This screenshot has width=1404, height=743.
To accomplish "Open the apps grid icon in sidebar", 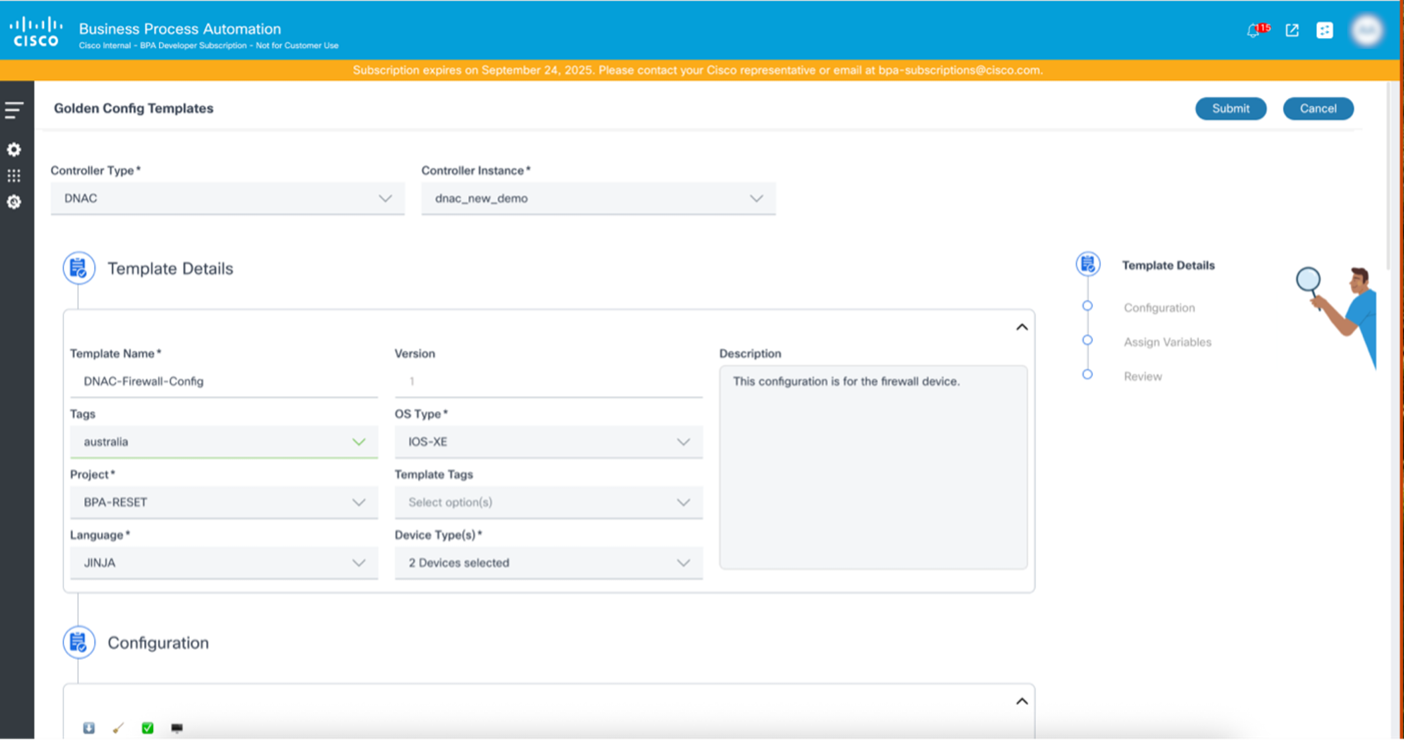I will coord(14,176).
